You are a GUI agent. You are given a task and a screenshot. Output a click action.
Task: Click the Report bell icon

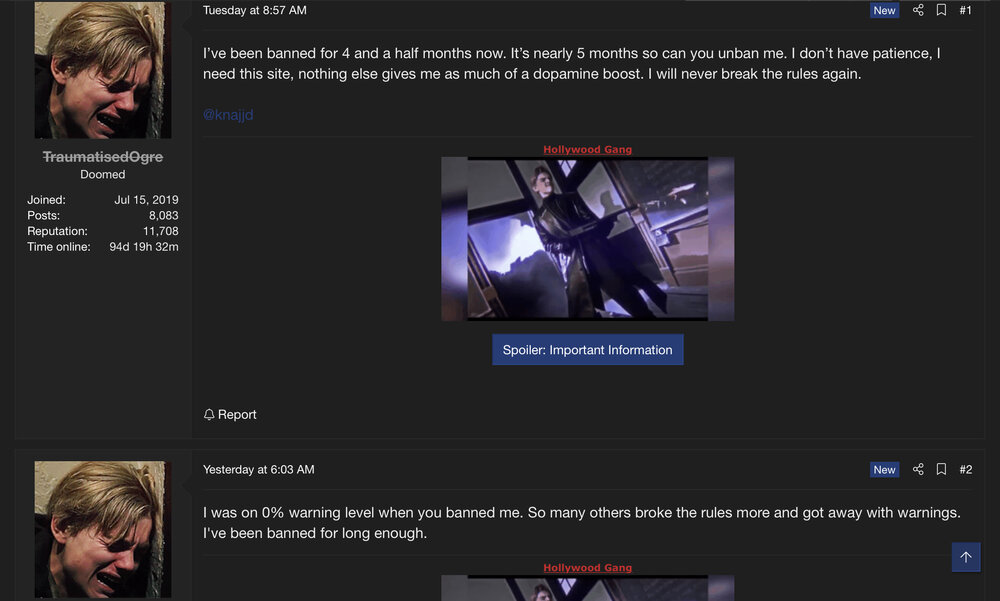coord(209,415)
